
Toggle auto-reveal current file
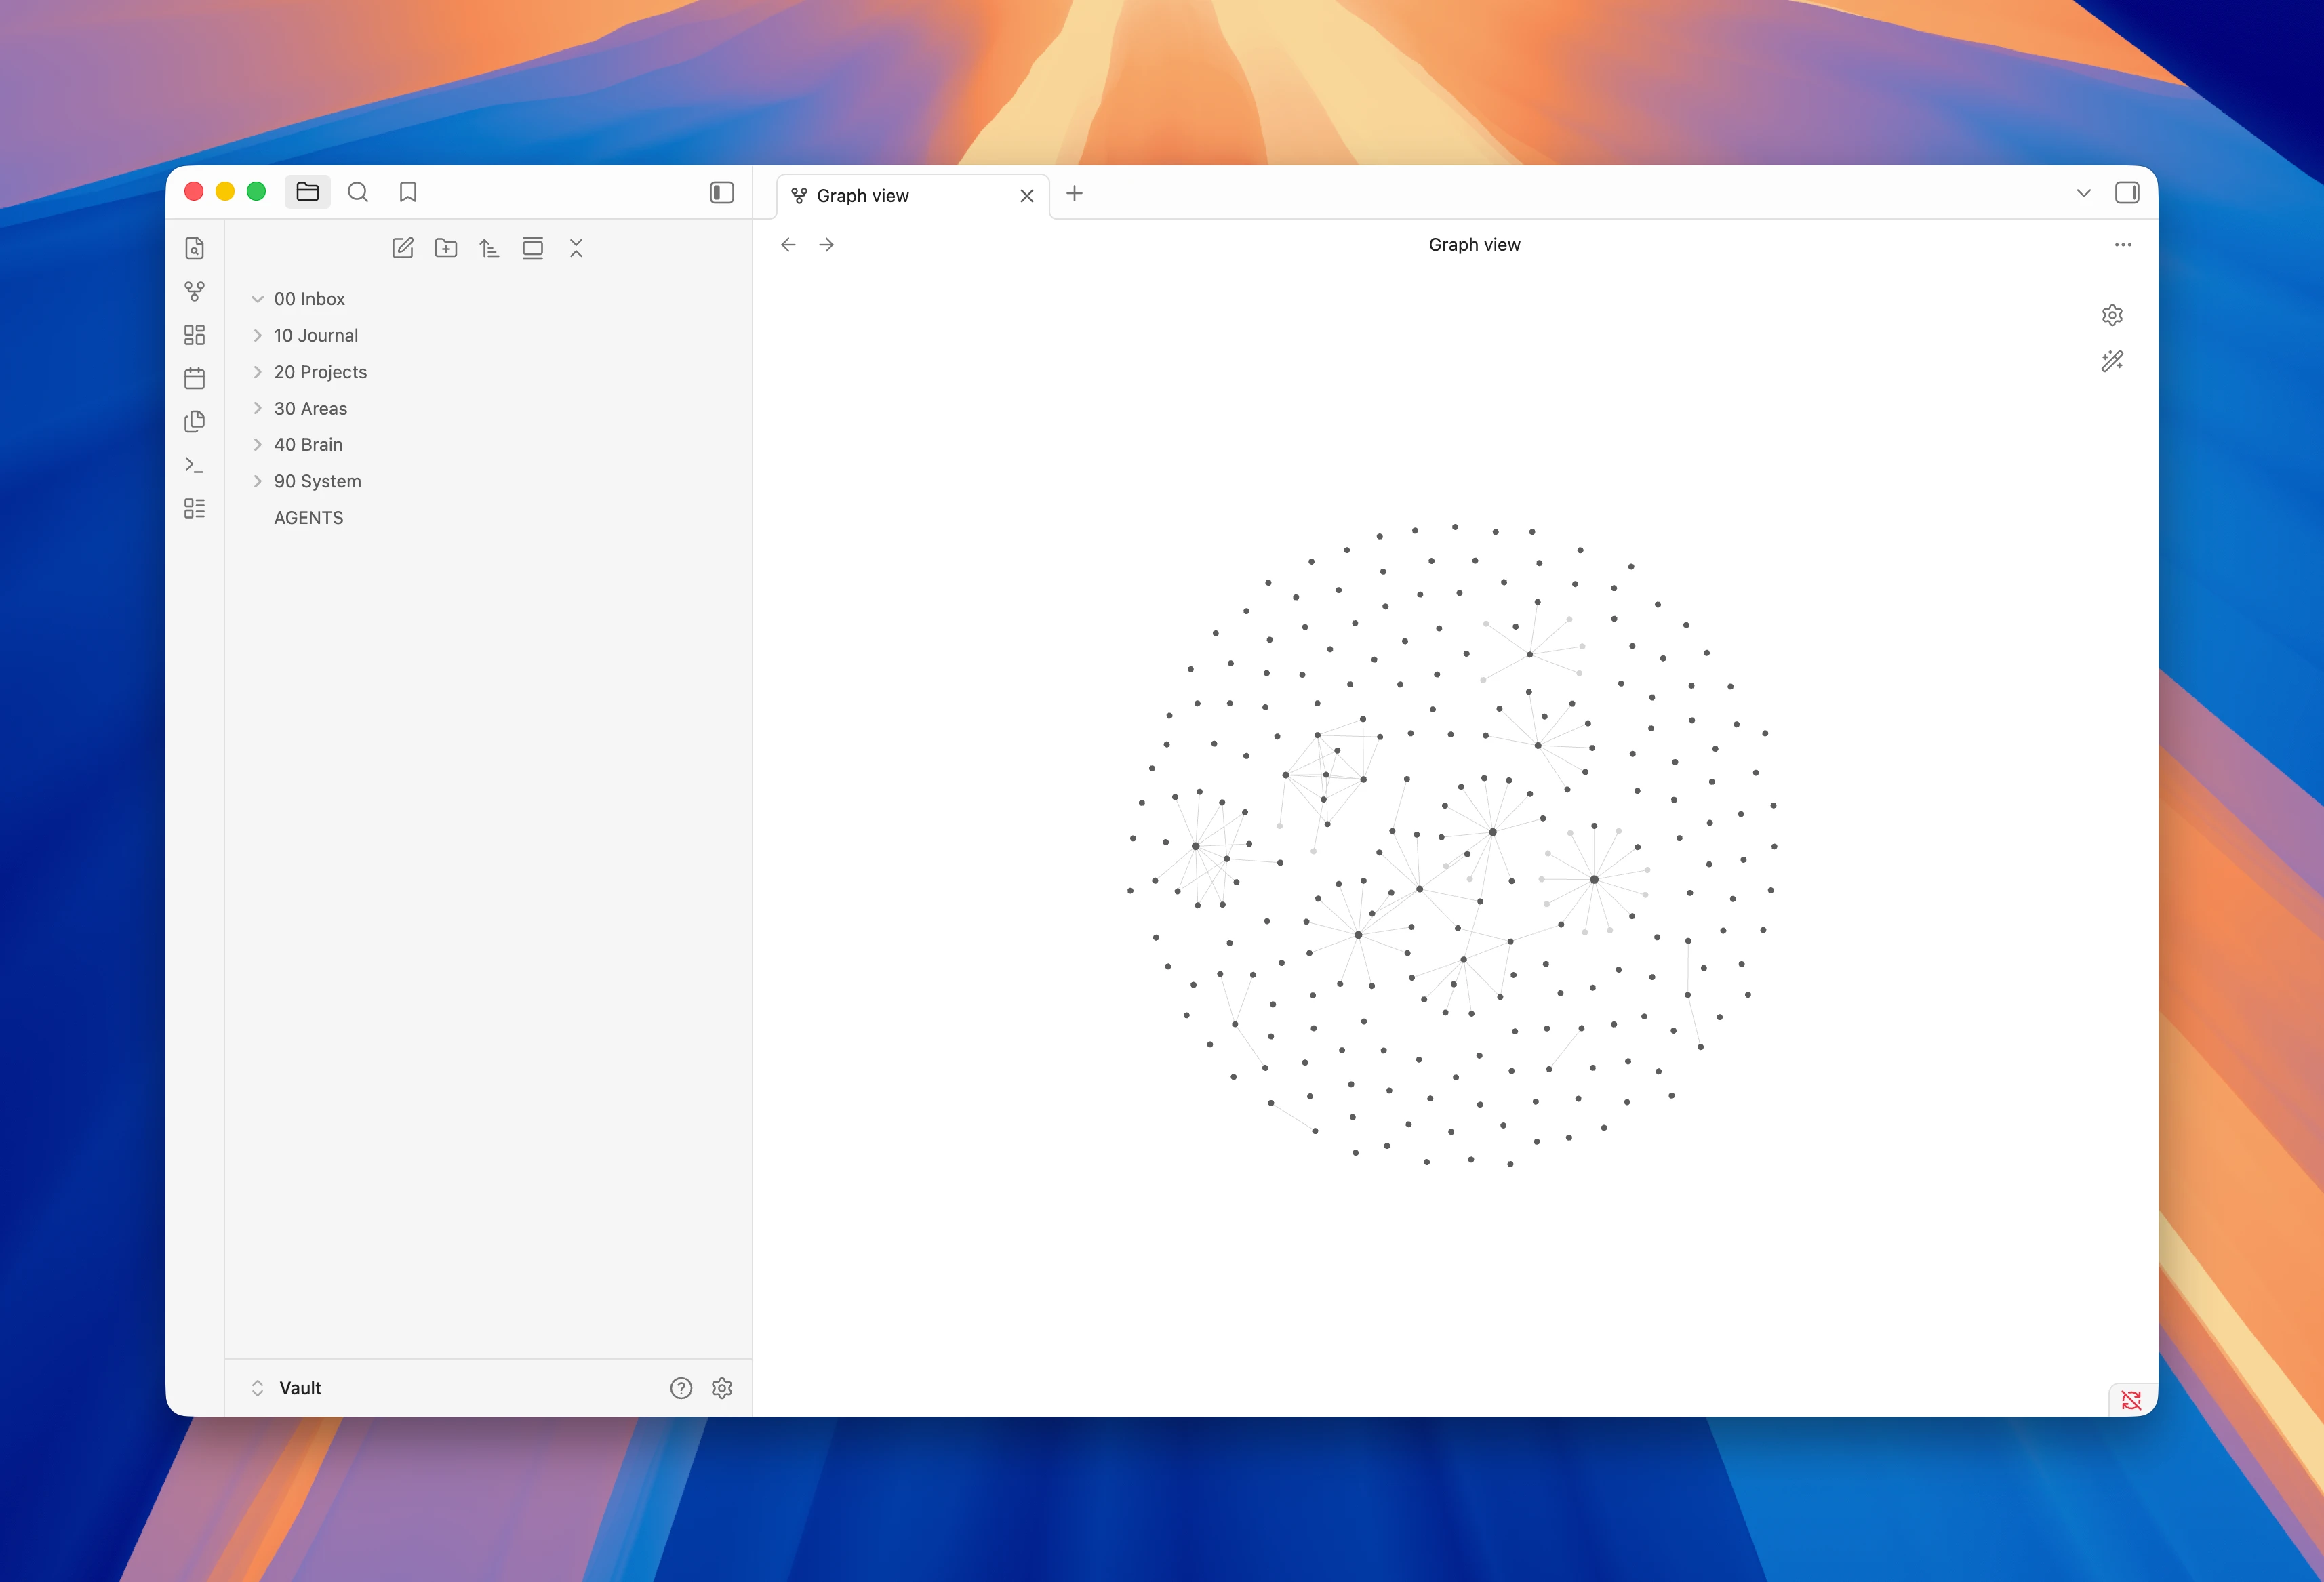click(533, 248)
